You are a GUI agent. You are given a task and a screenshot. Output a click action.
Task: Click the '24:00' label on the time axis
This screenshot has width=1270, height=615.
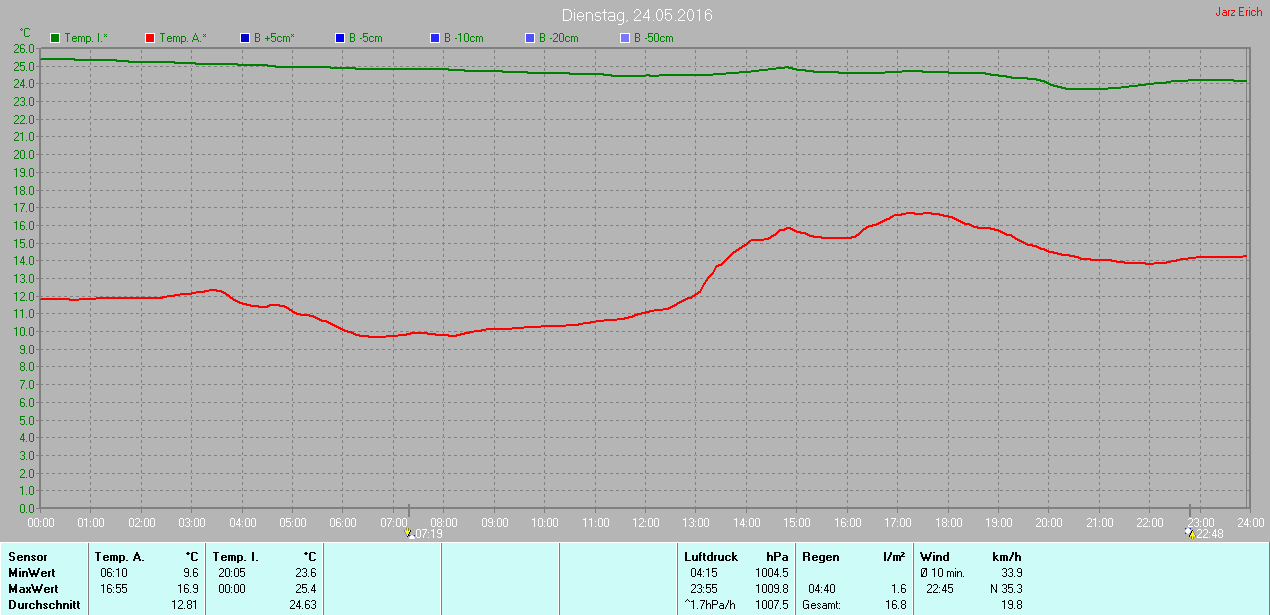point(1251,522)
